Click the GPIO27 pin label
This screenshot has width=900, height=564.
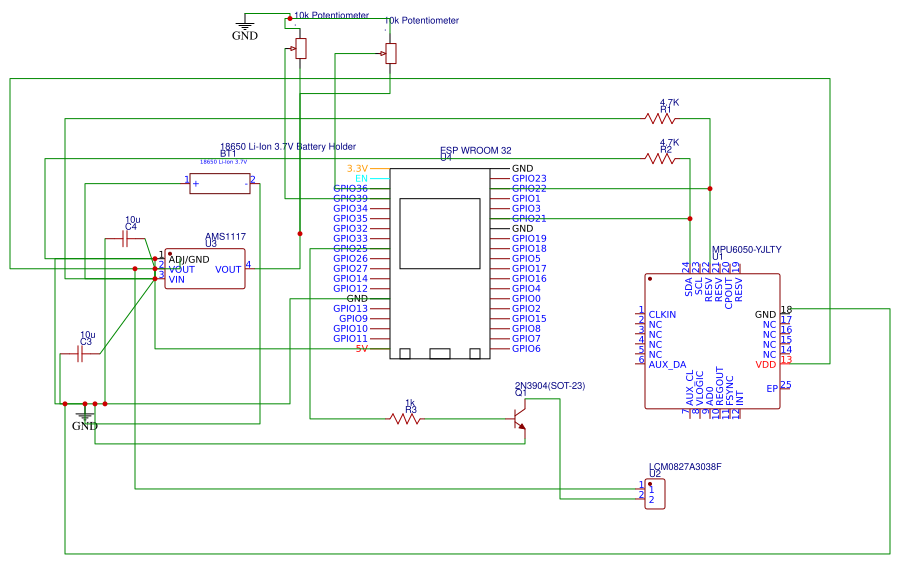[x=350, y=269]
